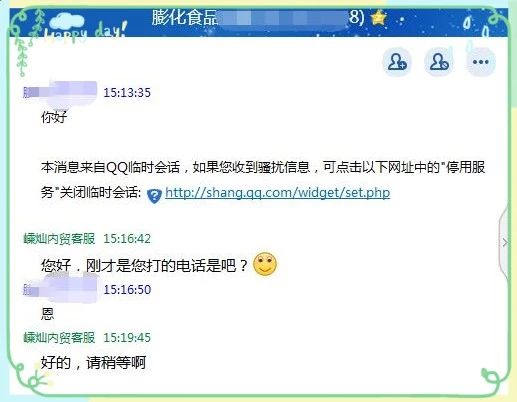Click the yellow star next to the title

379,18
